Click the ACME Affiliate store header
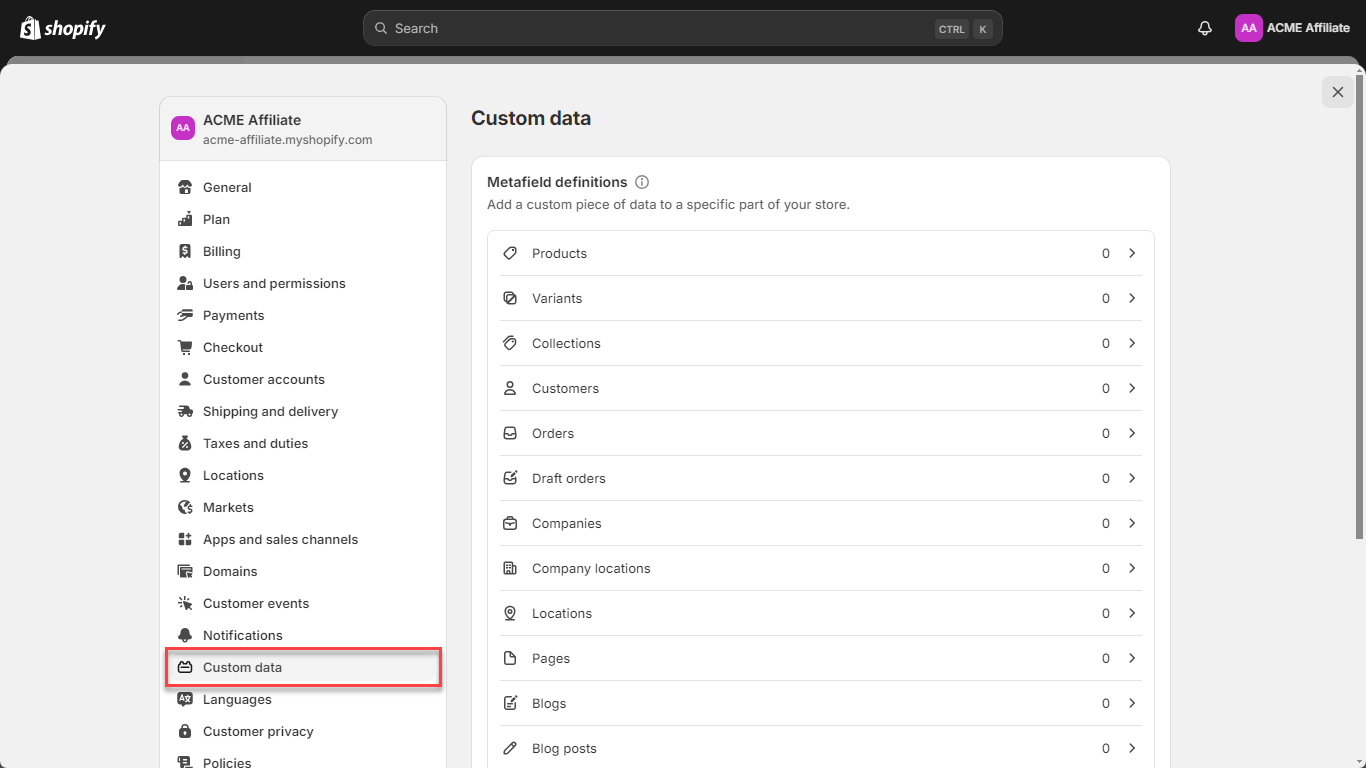 (303, 129)
